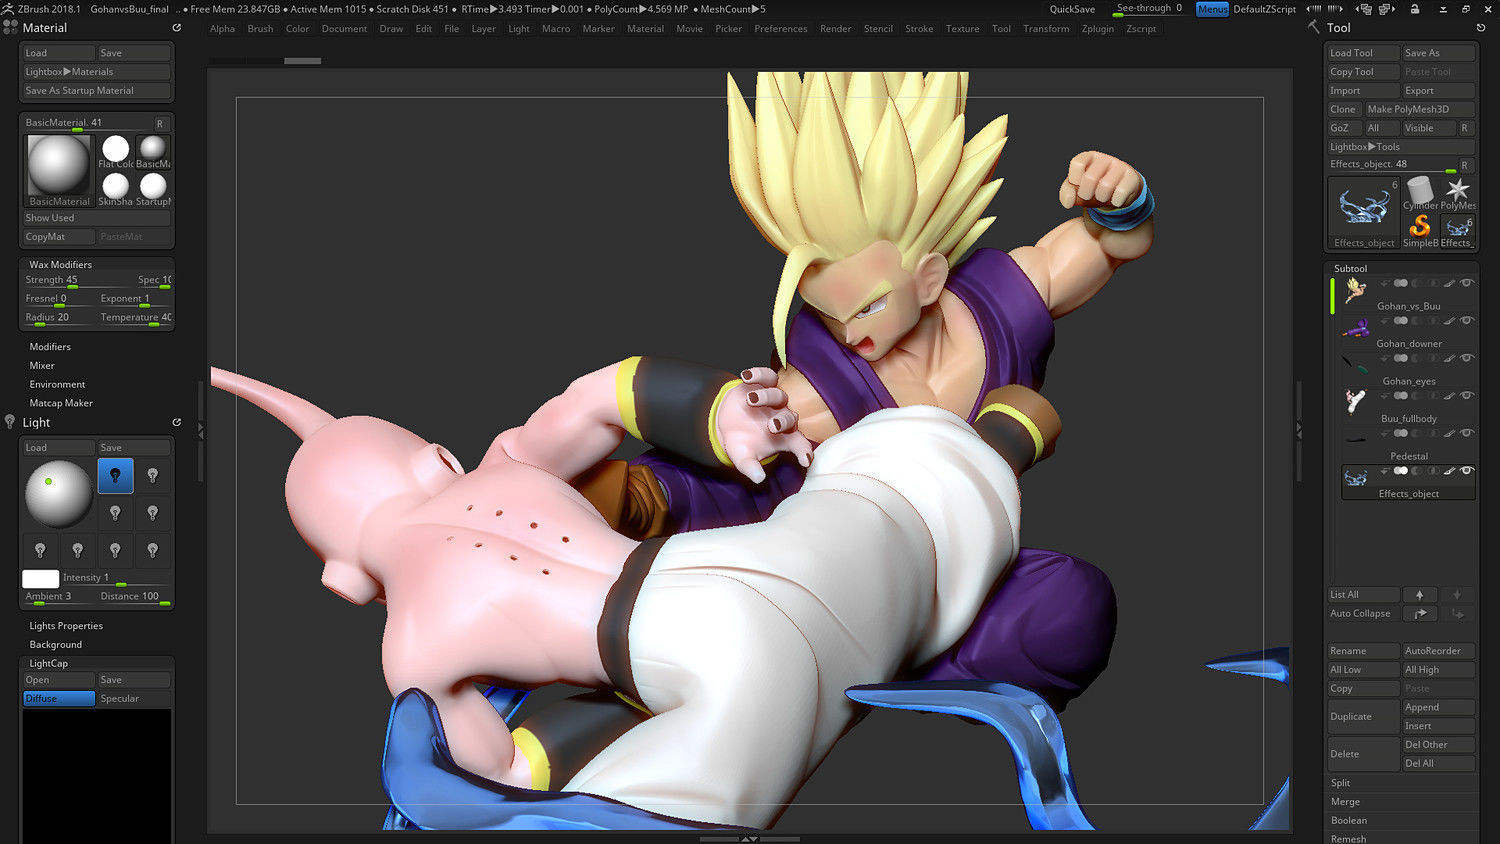The height and width of the screenshot is (844, 1500).
Task: Pick the Flat Color material sphere
Action: point(116,151)
